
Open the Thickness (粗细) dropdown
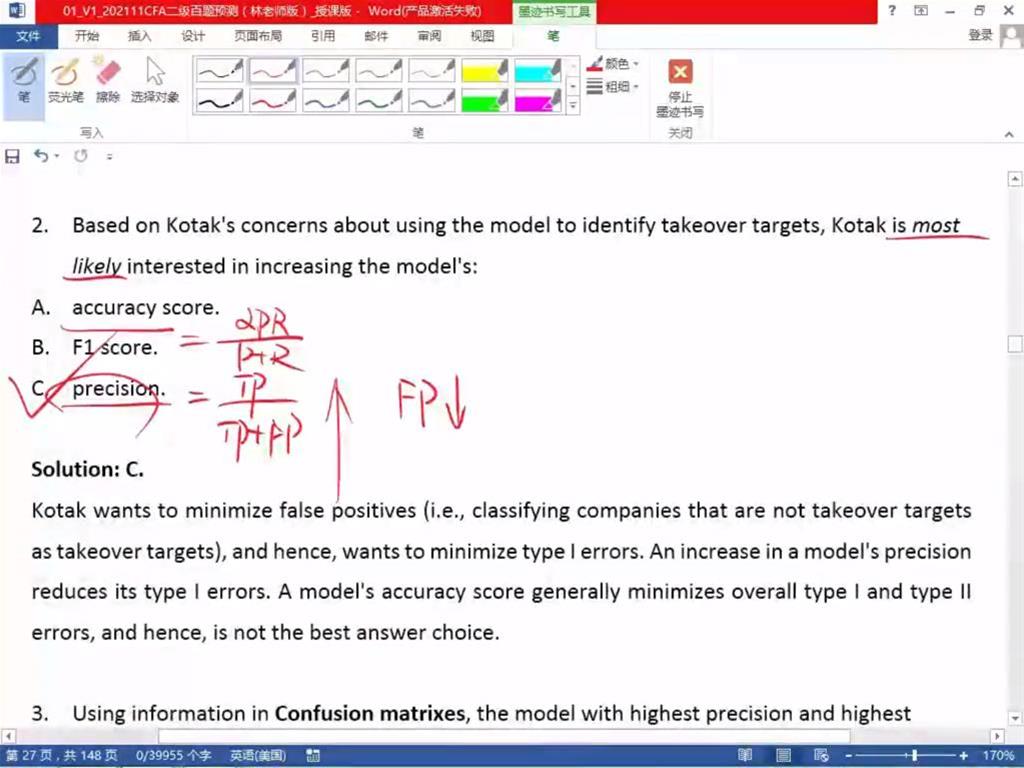pyautogui.click(x=613, y=86)
